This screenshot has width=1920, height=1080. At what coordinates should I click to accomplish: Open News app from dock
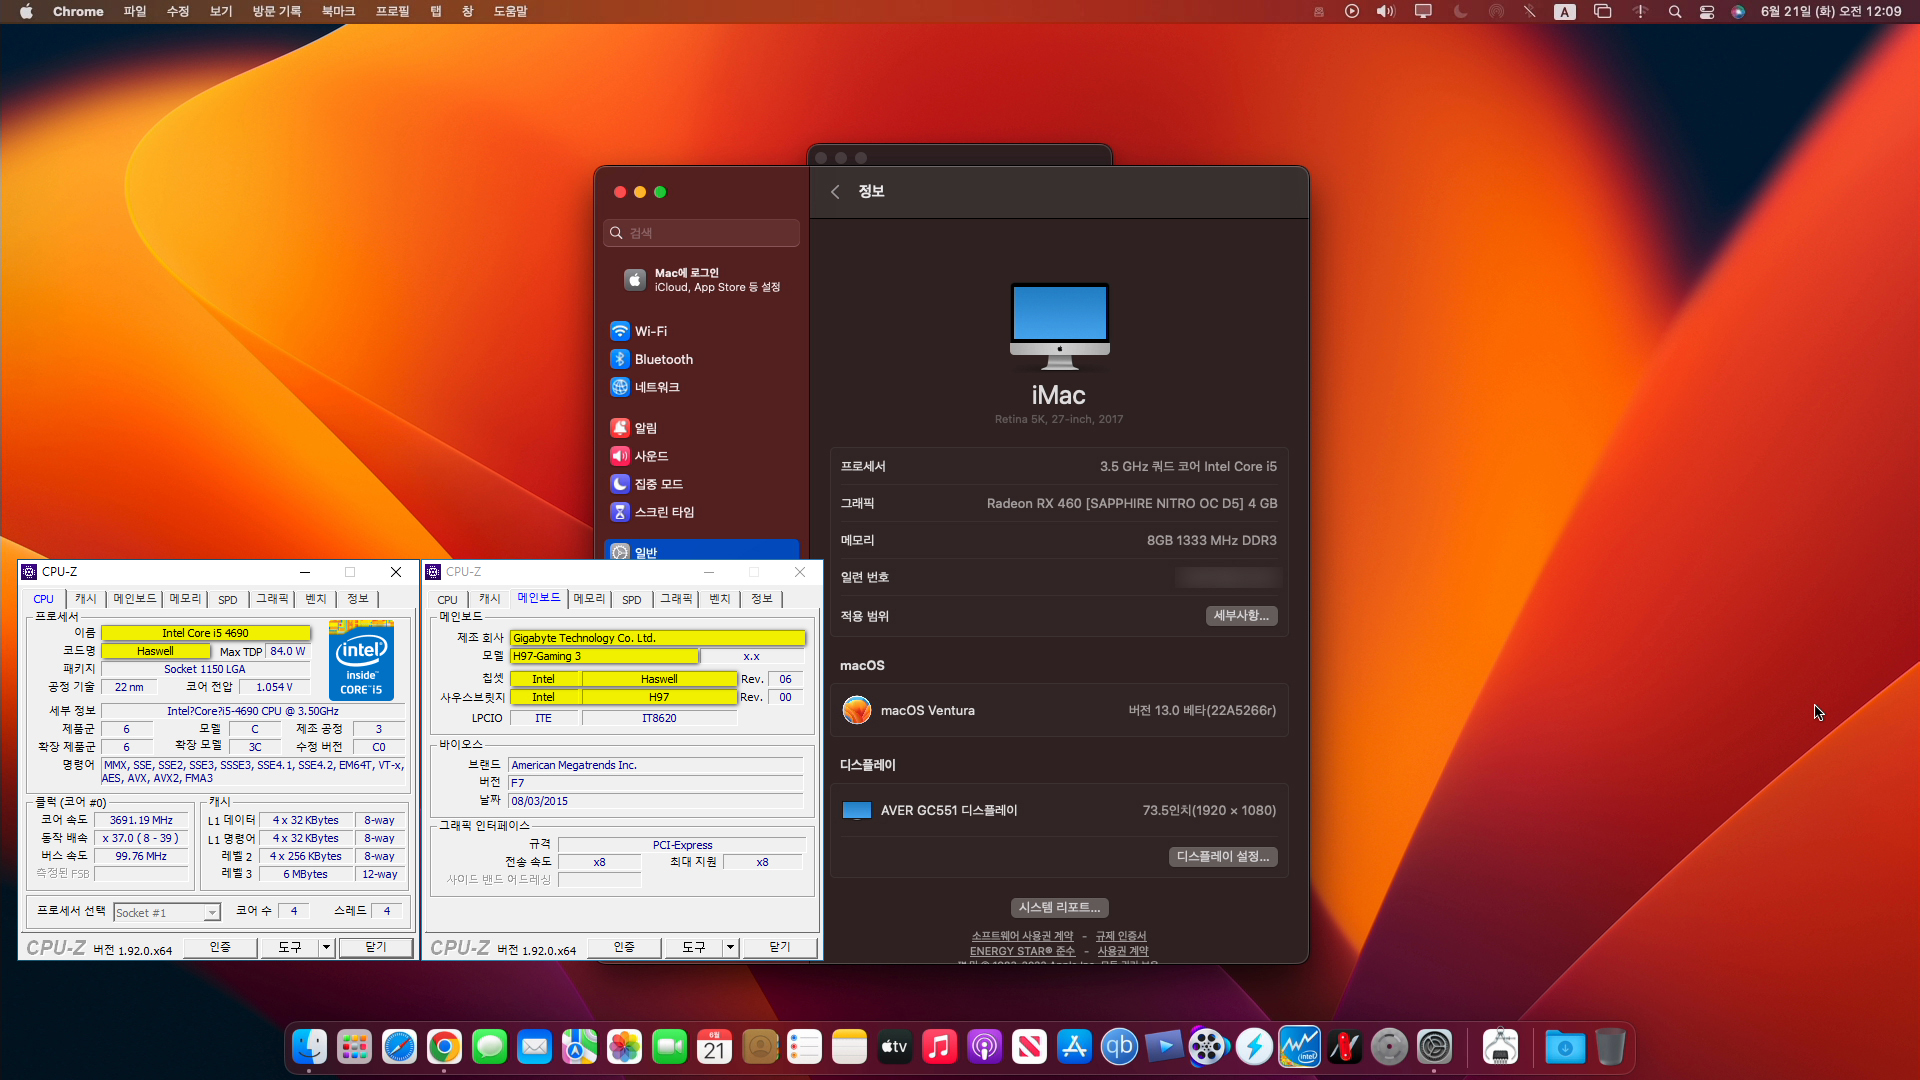coord(1029,1047)
